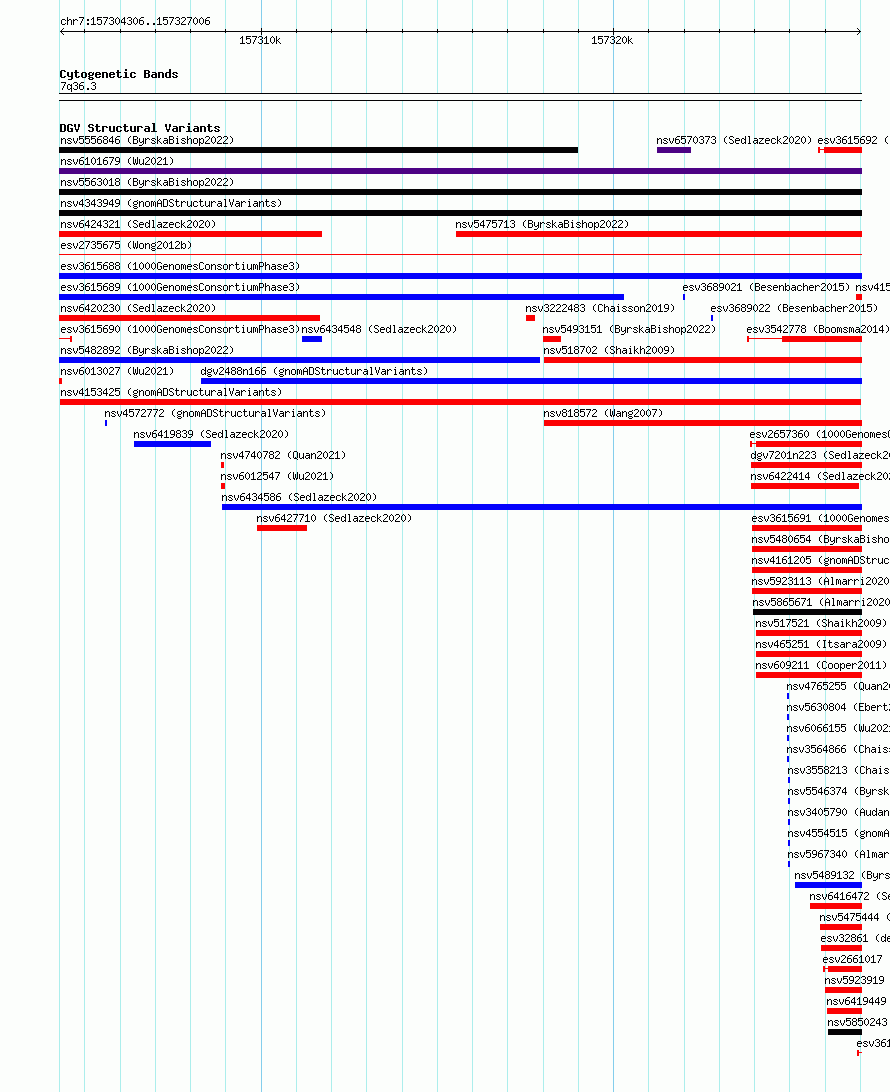
Task: Open nsv818572 (Wang2007) label
Action: tap(603, 413)
